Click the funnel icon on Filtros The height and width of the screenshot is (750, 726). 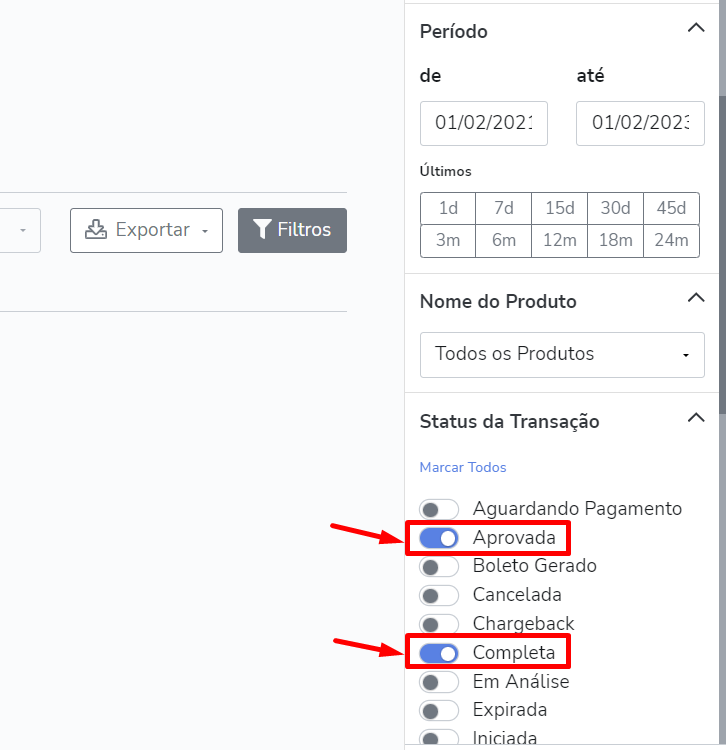pyautogui.click(x=262, y=229)
